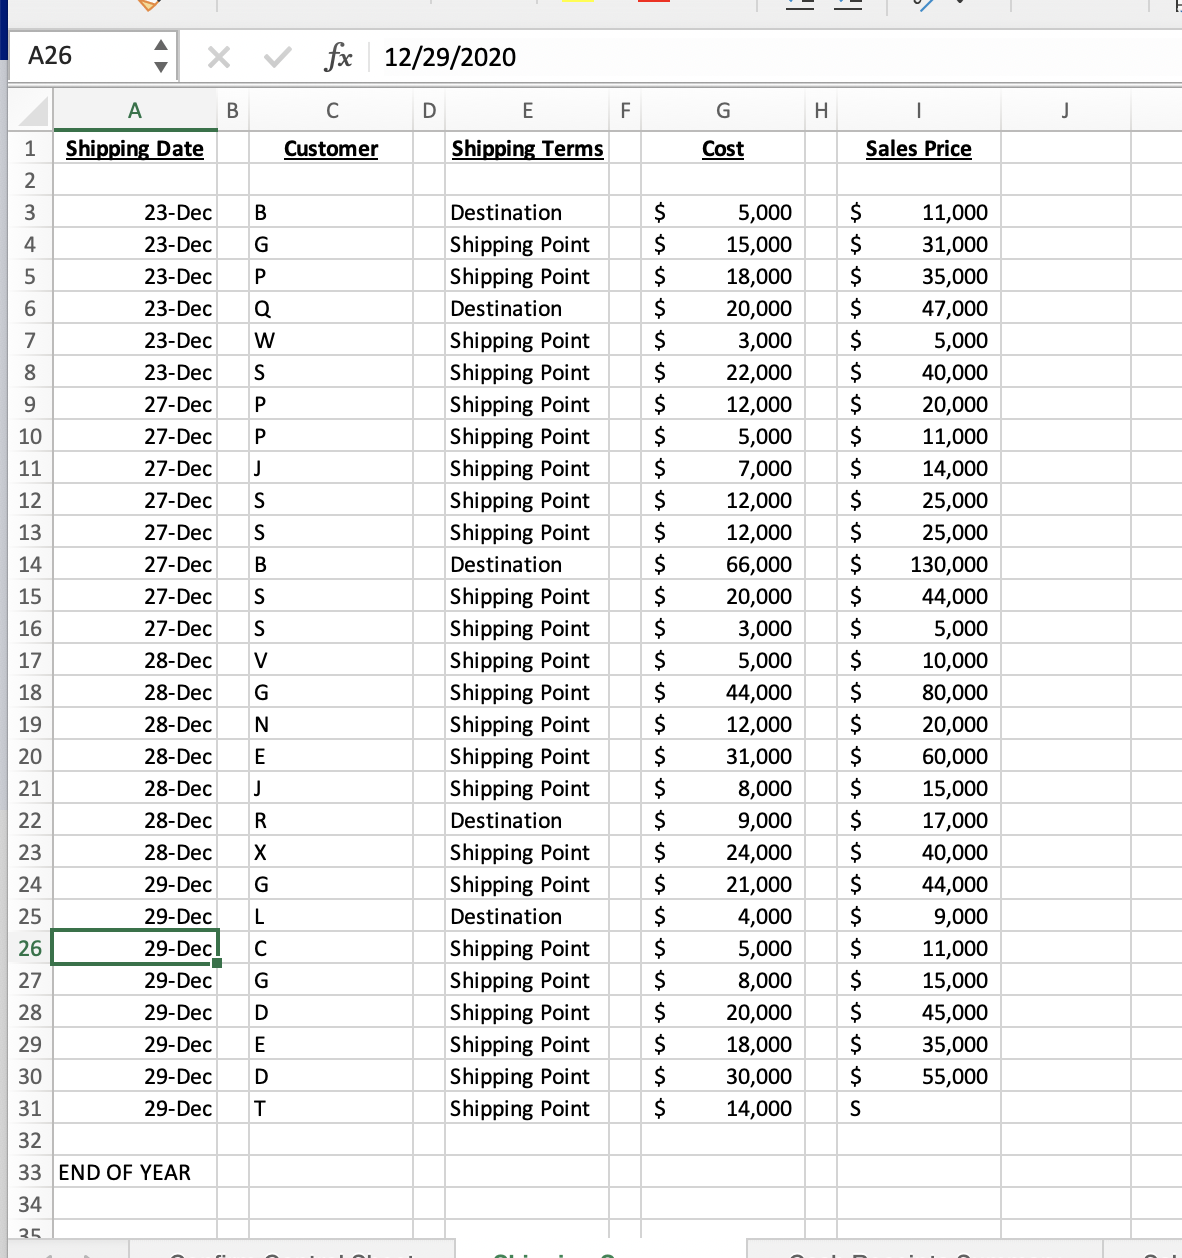Select customer L cell in row 25
The image size is (1182, 1258).
click(x=331, y=916)
